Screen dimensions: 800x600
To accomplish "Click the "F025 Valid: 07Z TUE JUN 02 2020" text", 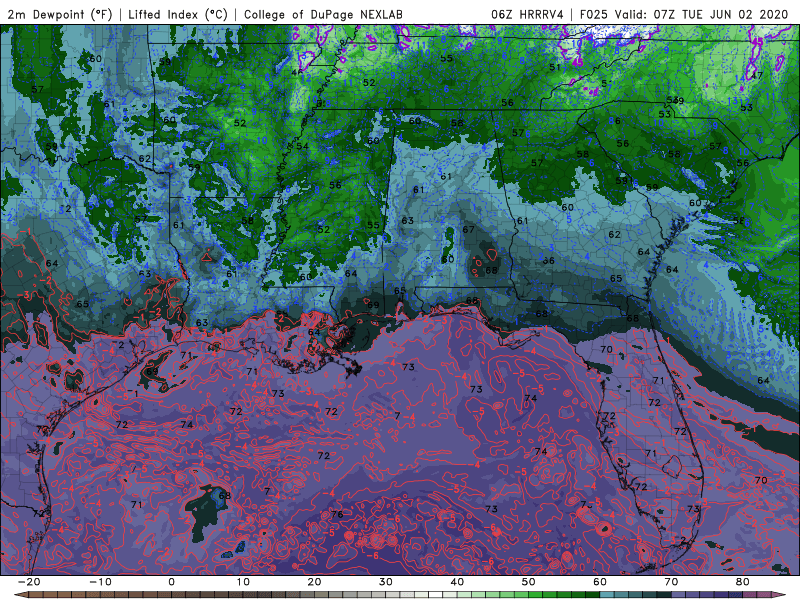I will click(x=684, y=14).
